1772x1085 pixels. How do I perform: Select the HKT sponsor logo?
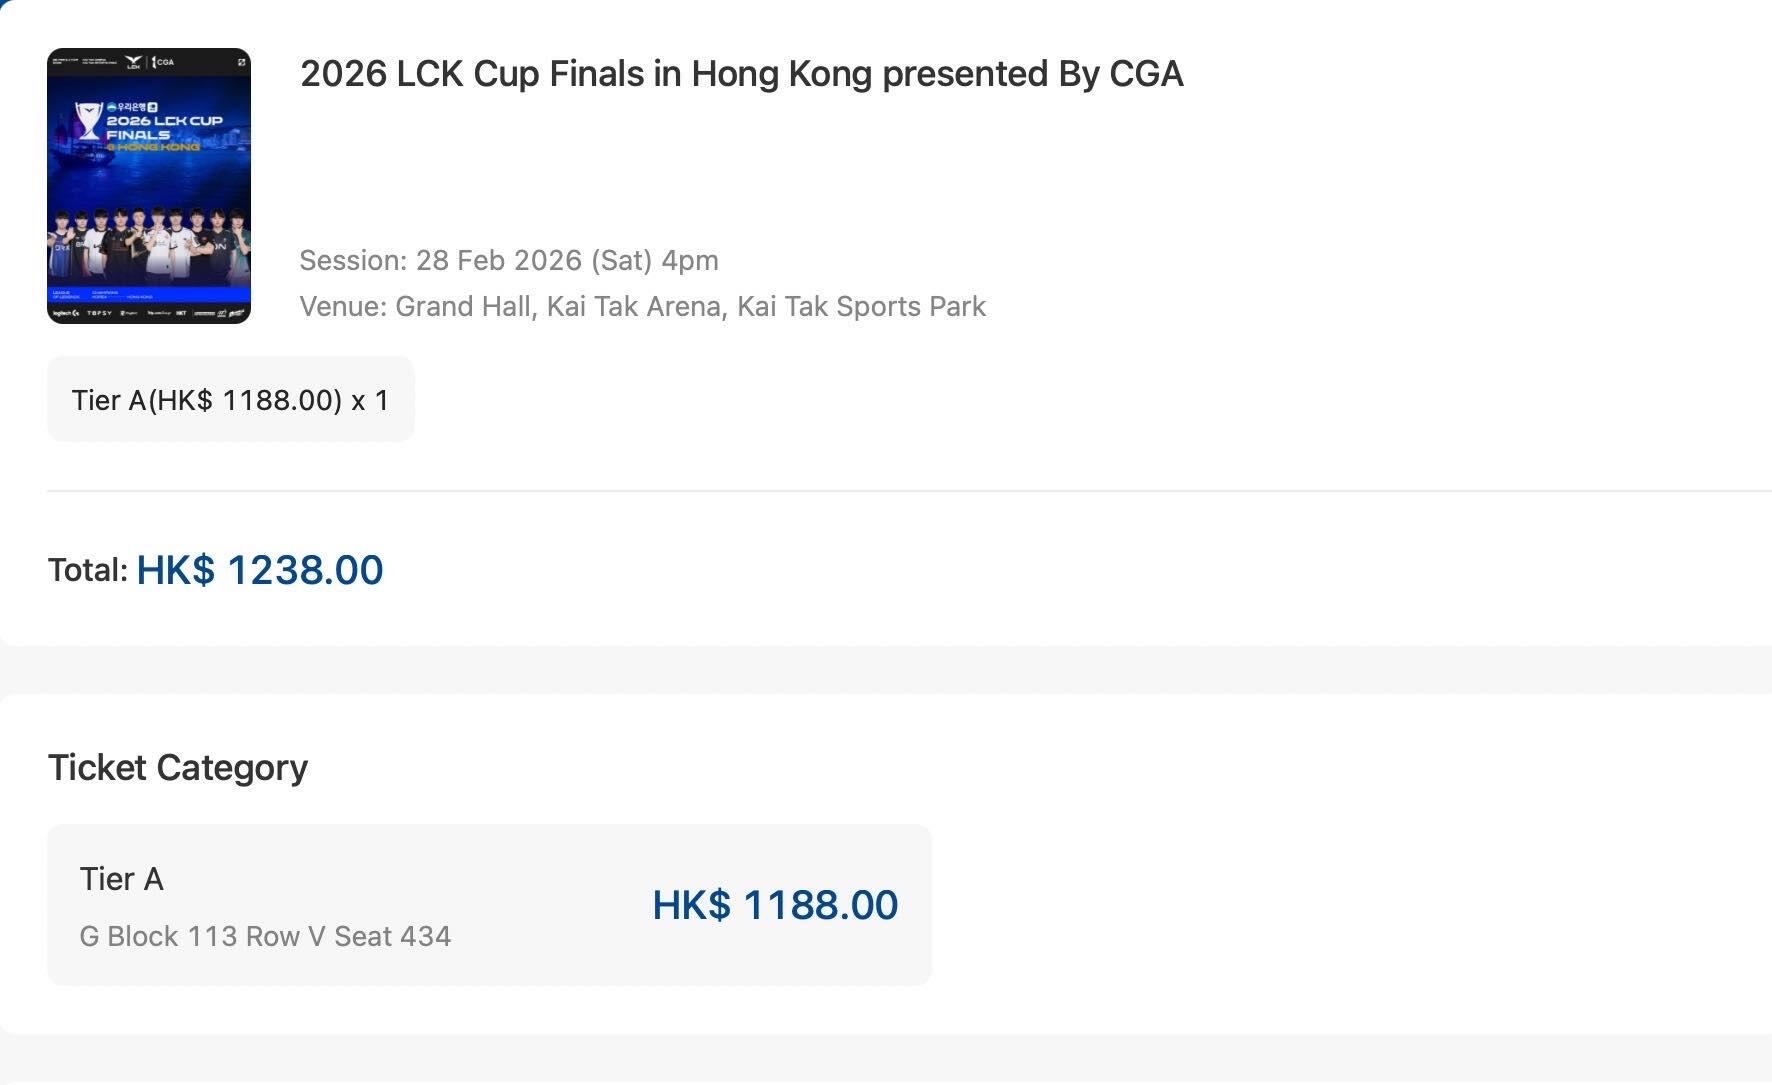(x=183, y=312)
